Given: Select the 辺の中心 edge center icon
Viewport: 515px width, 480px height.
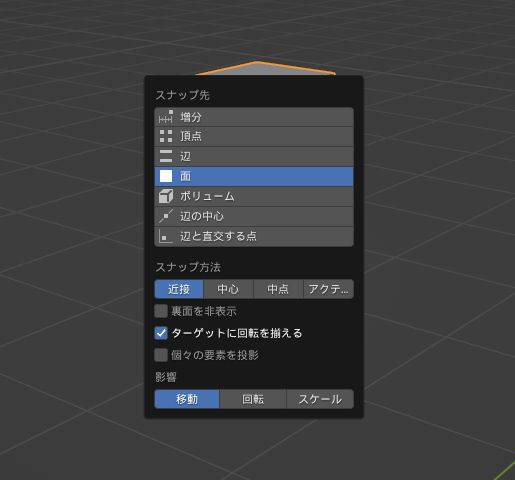Looking at the screenshot, I should coord(166,216).
